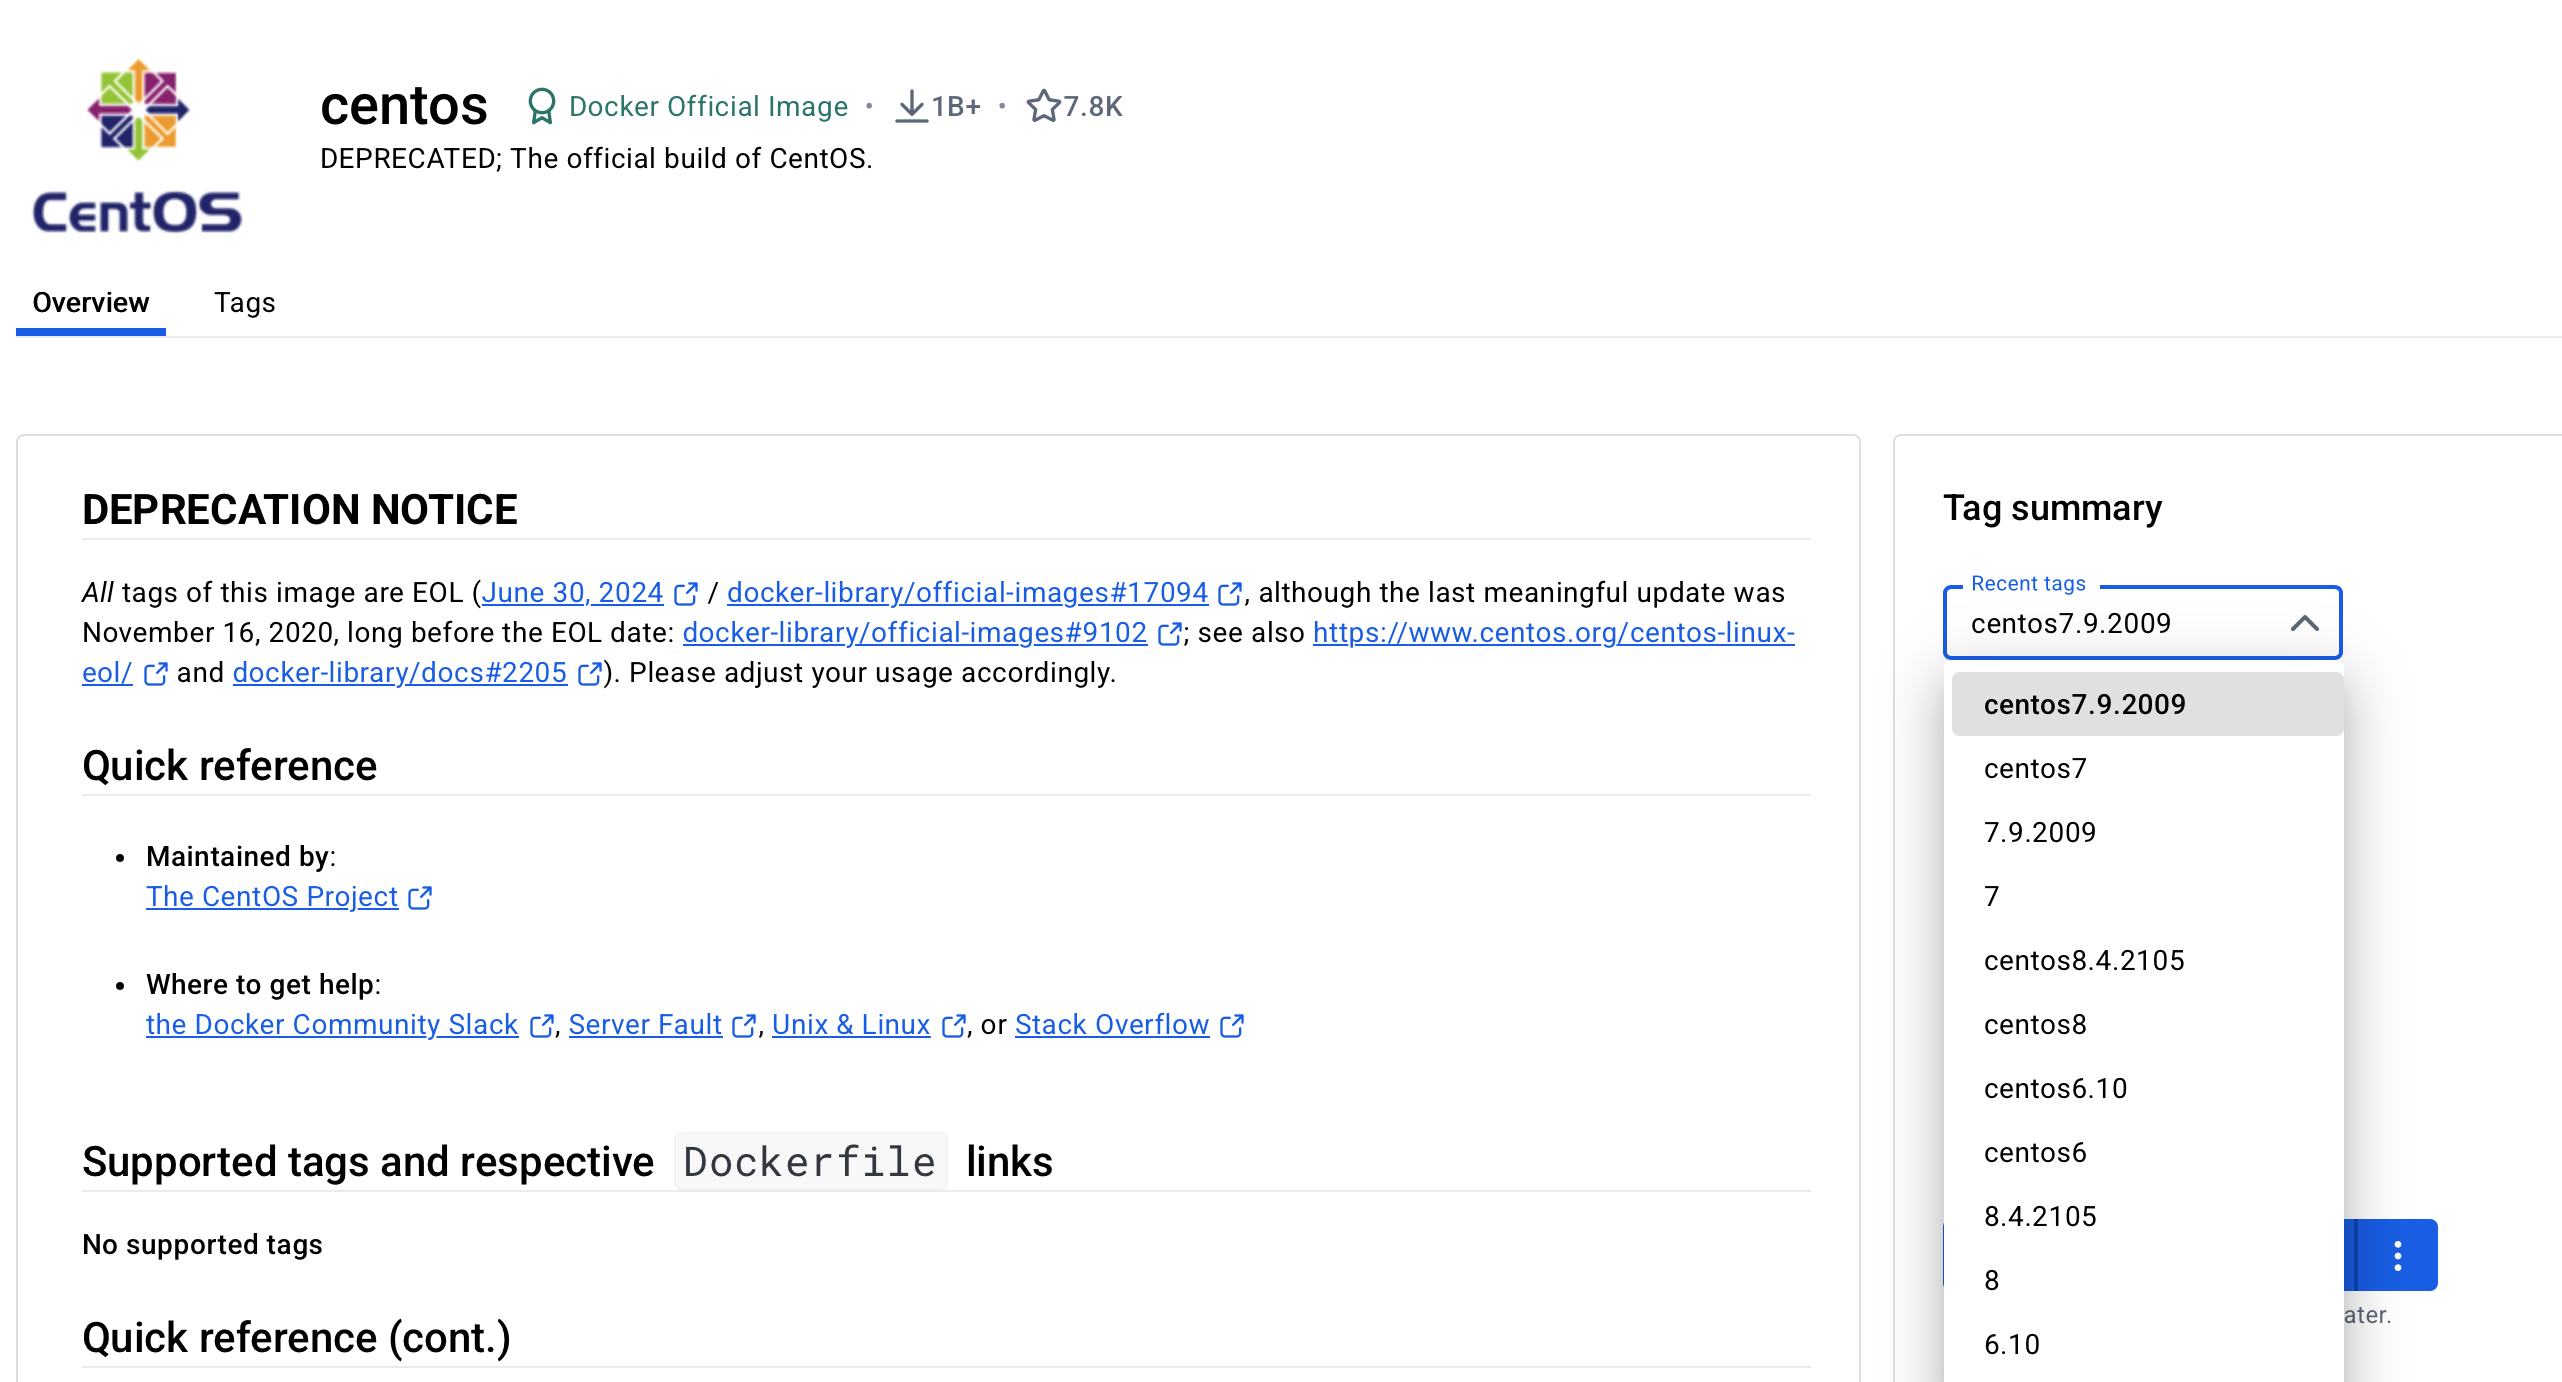Click external link icon beside Server Fault

744,1025
